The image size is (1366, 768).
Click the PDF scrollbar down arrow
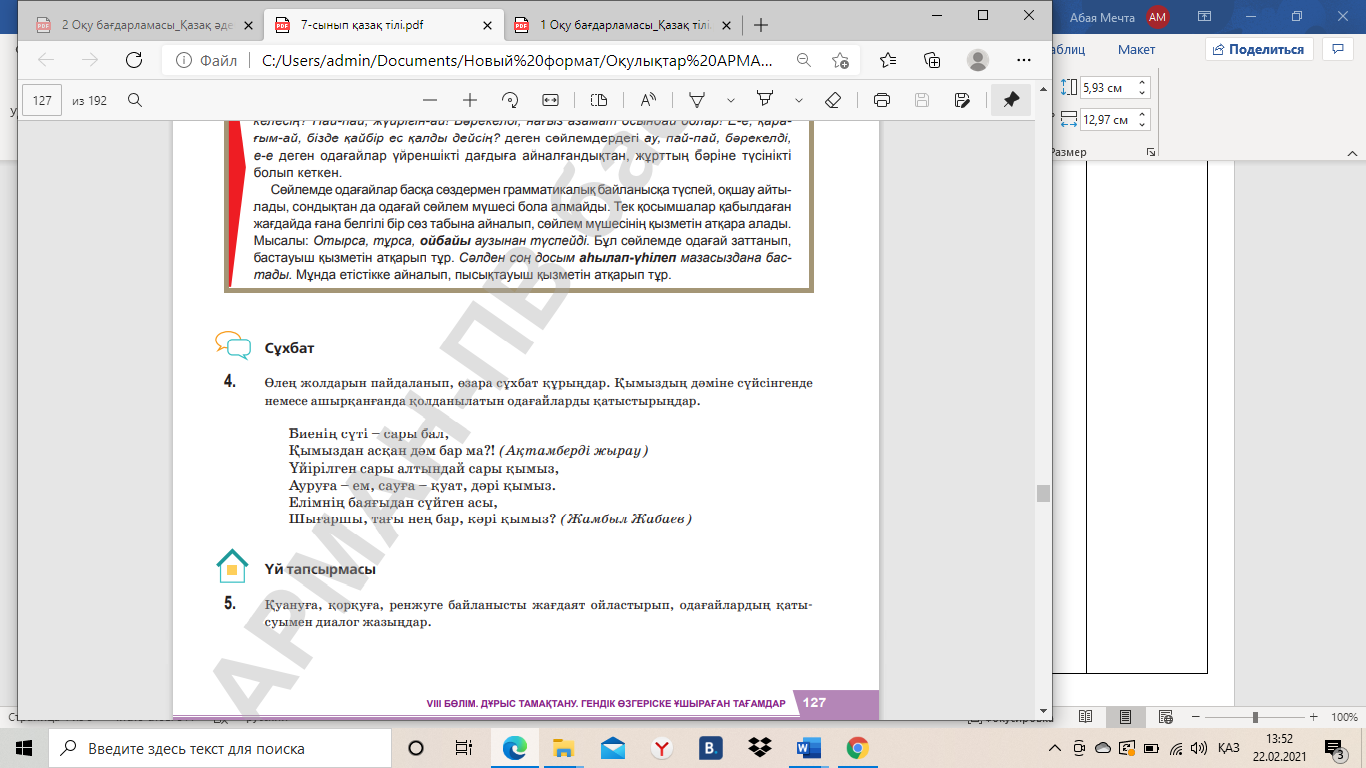(1043, 711)
